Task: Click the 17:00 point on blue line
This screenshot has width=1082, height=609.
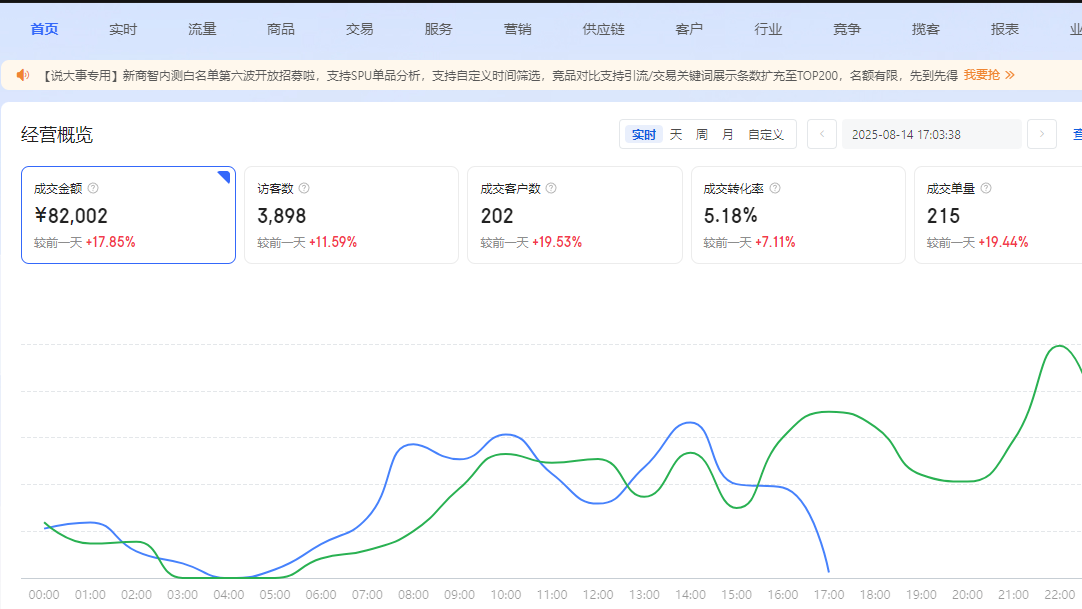Action: (829, 572)
